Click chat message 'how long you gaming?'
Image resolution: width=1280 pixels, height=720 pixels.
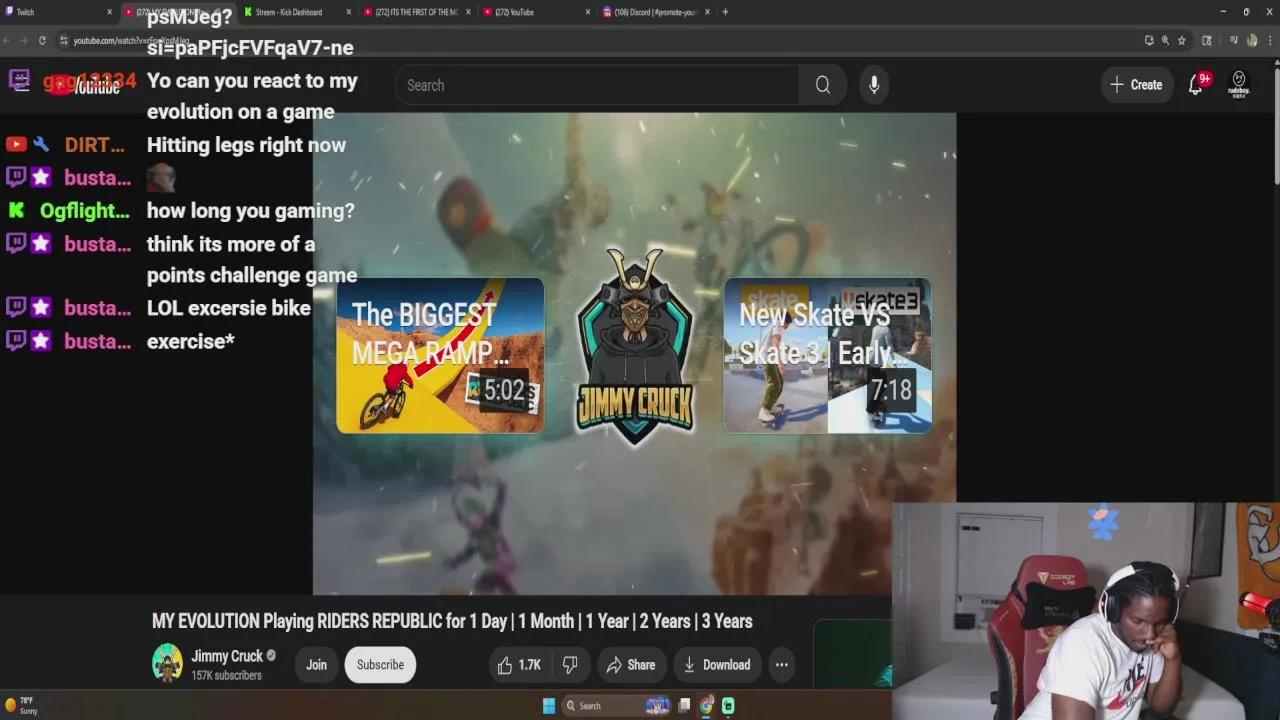tap(250, 211)
